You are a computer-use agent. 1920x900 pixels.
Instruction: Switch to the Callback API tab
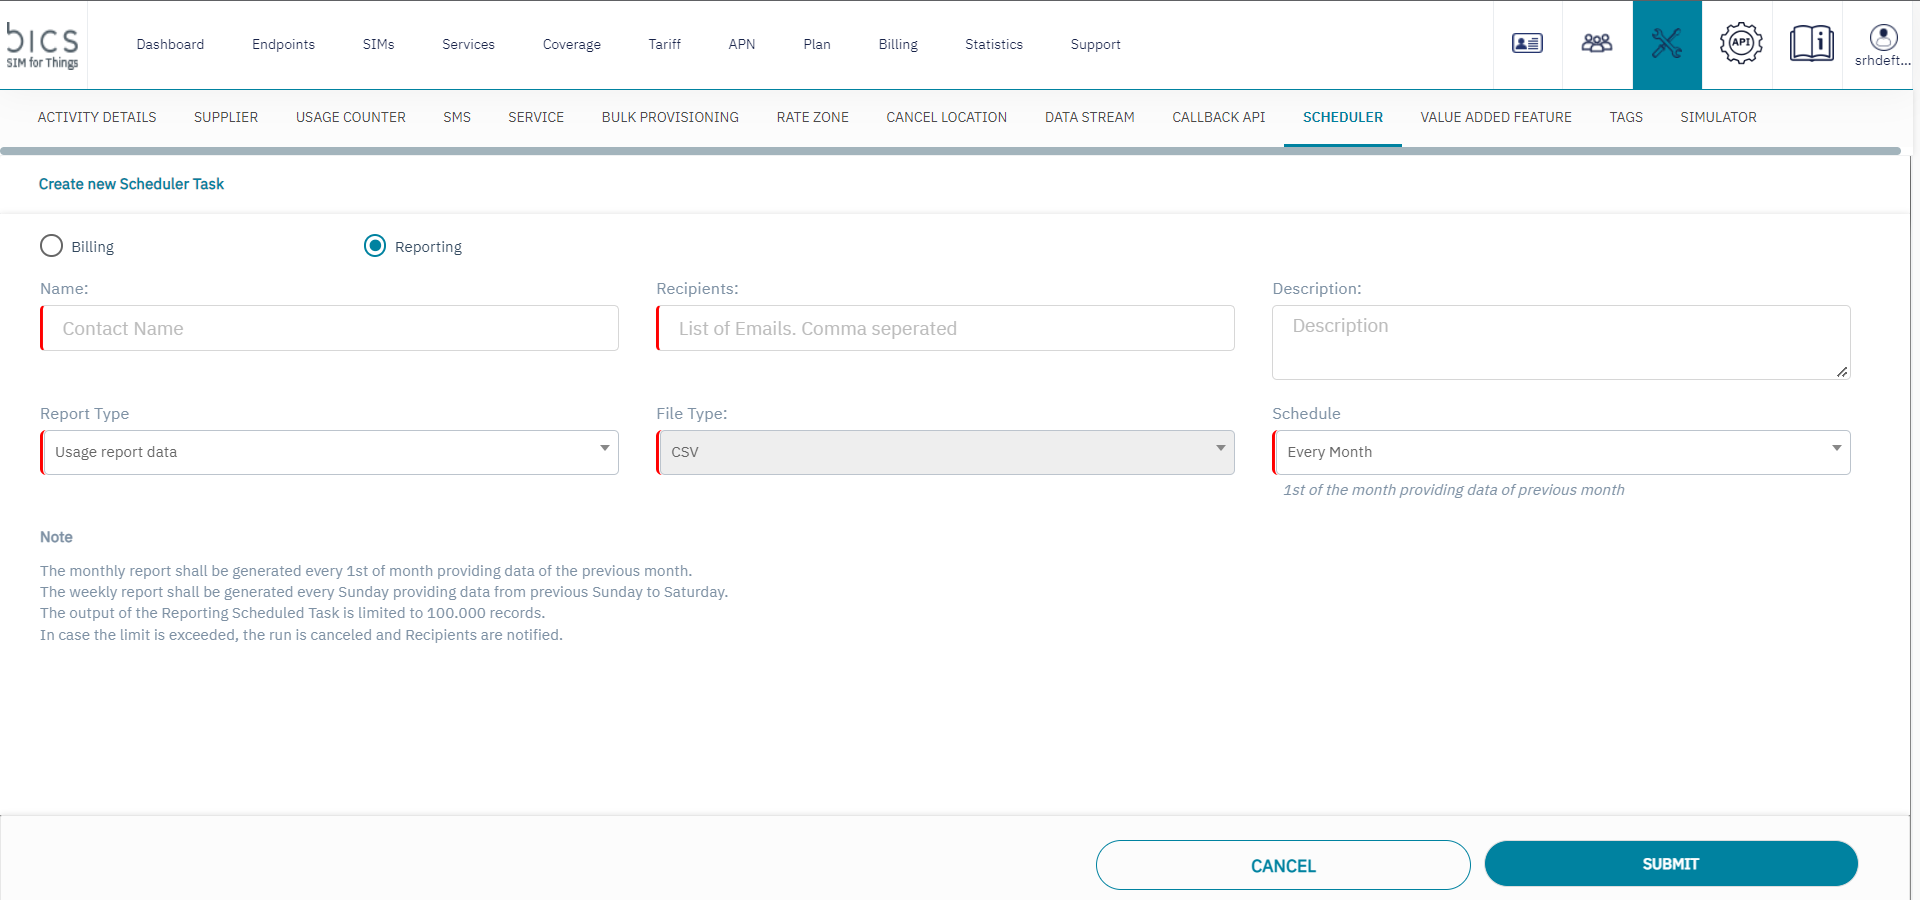pyautogui.click(x=1218, y=117)
